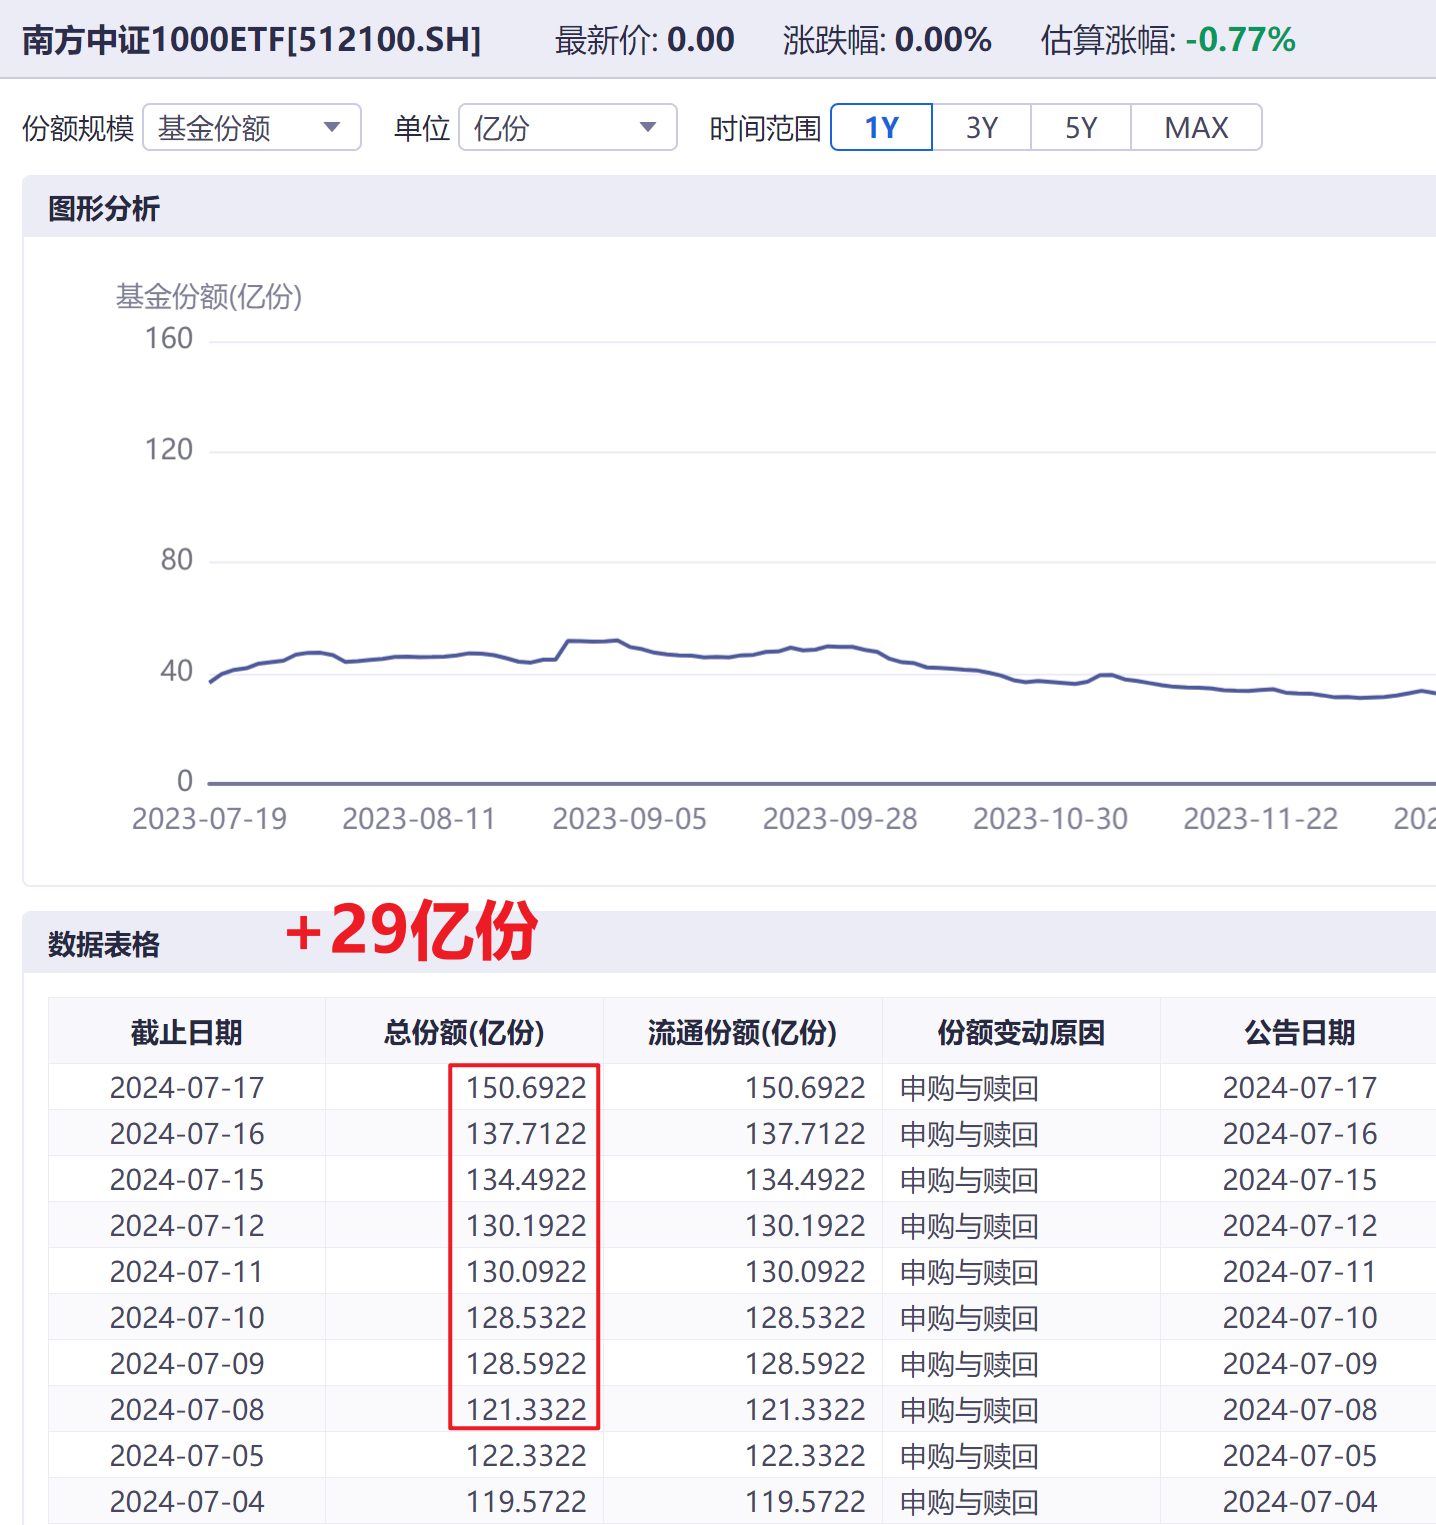Switch to 5Y time range
The image size is (1436, 1525).
coord(1080,128)
